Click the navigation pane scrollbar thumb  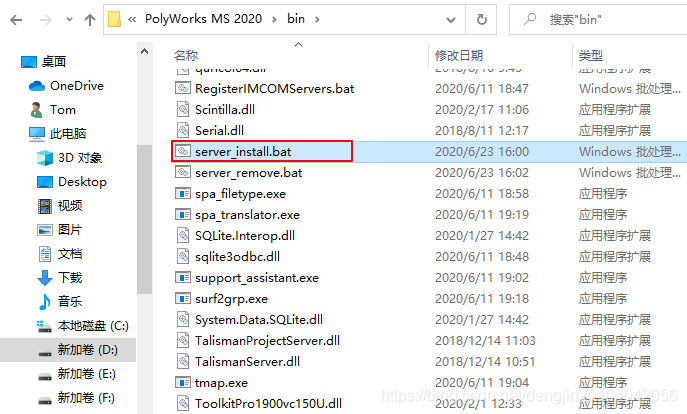(x=144, y=219)
